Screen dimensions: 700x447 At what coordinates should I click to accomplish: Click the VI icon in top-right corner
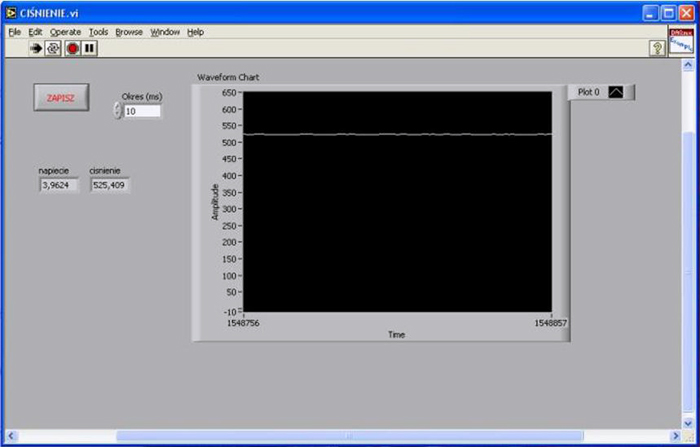pyautogui.click(x=681, y=41)
